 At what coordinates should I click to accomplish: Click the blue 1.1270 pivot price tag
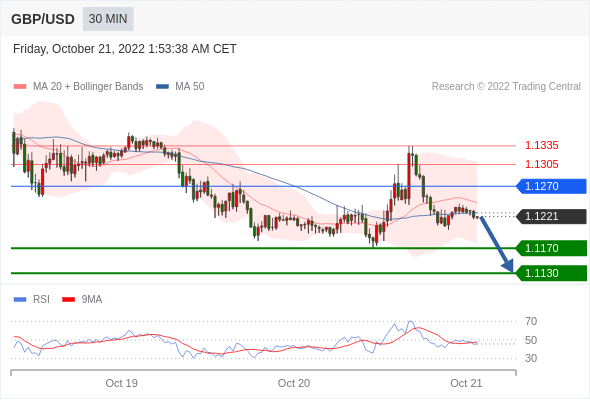pyautogui.click(x=551, y=186)
